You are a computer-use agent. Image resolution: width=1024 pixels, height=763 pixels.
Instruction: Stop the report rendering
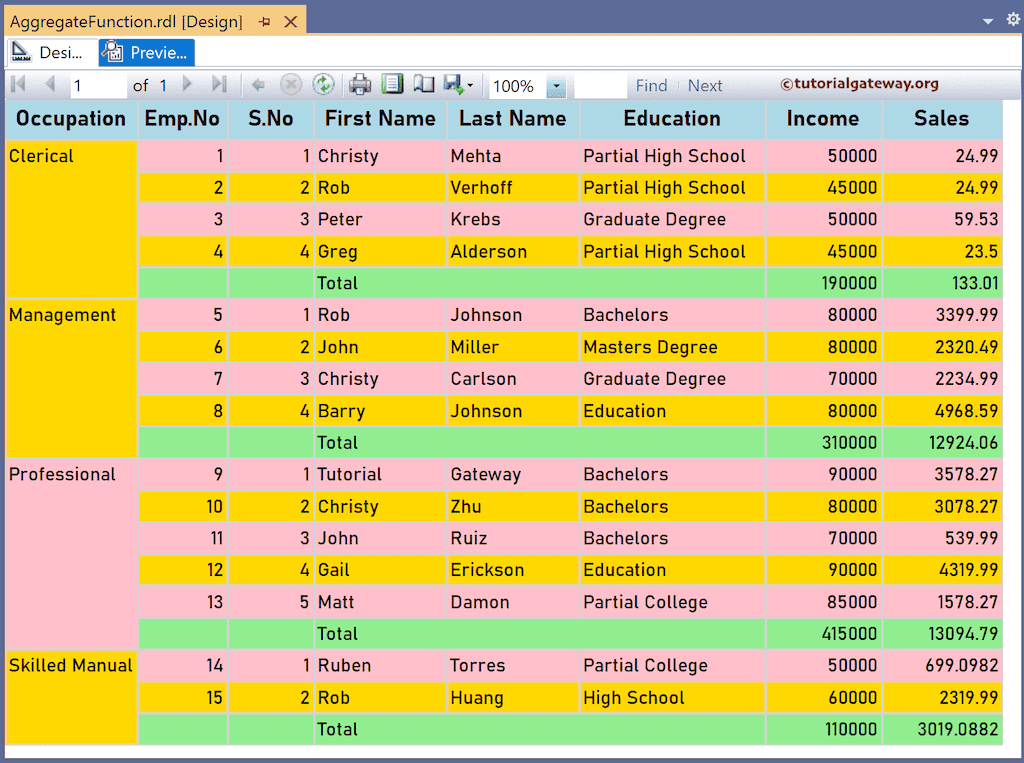pos(292,85)
